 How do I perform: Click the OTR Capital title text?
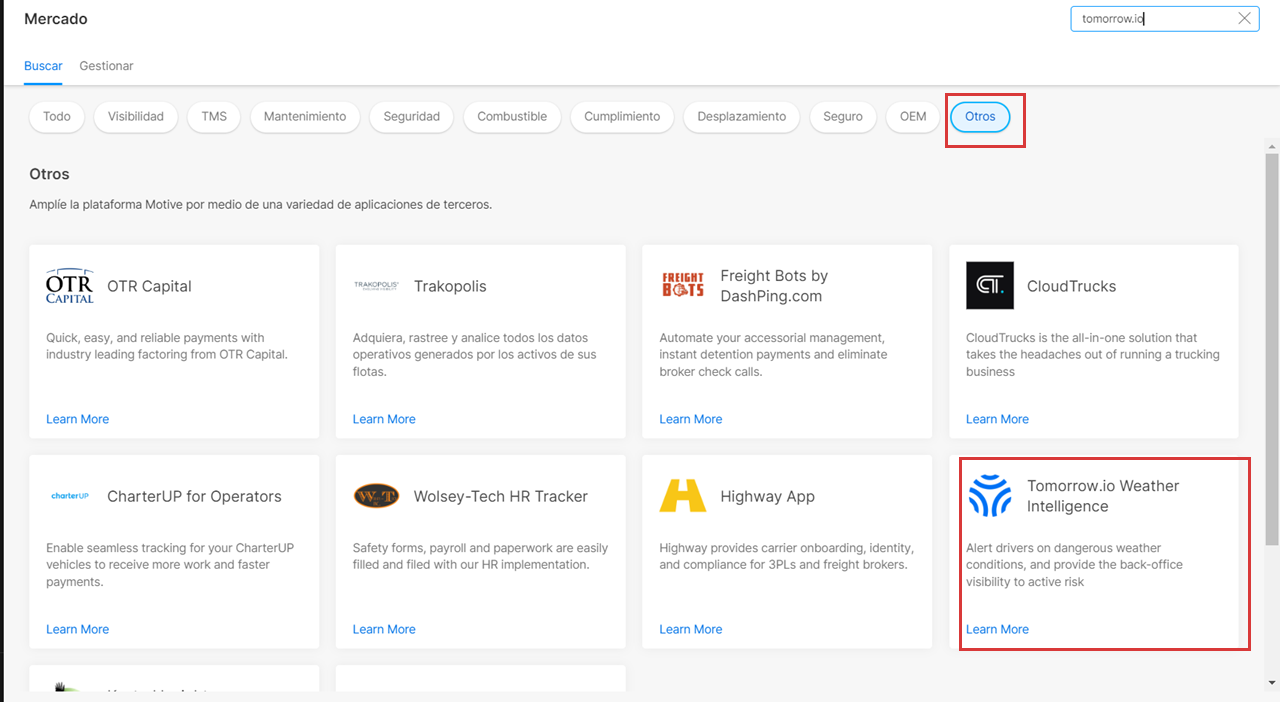coord(149,286)
